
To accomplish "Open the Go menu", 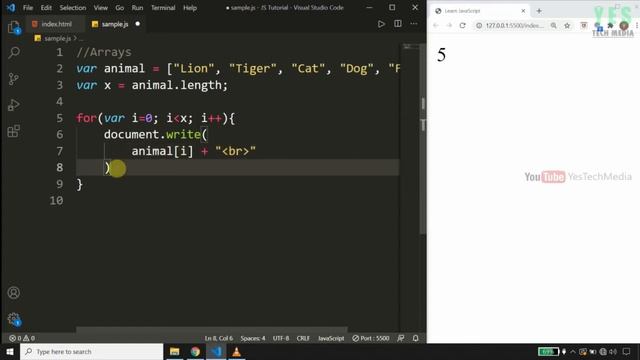I will coord(120,8).
